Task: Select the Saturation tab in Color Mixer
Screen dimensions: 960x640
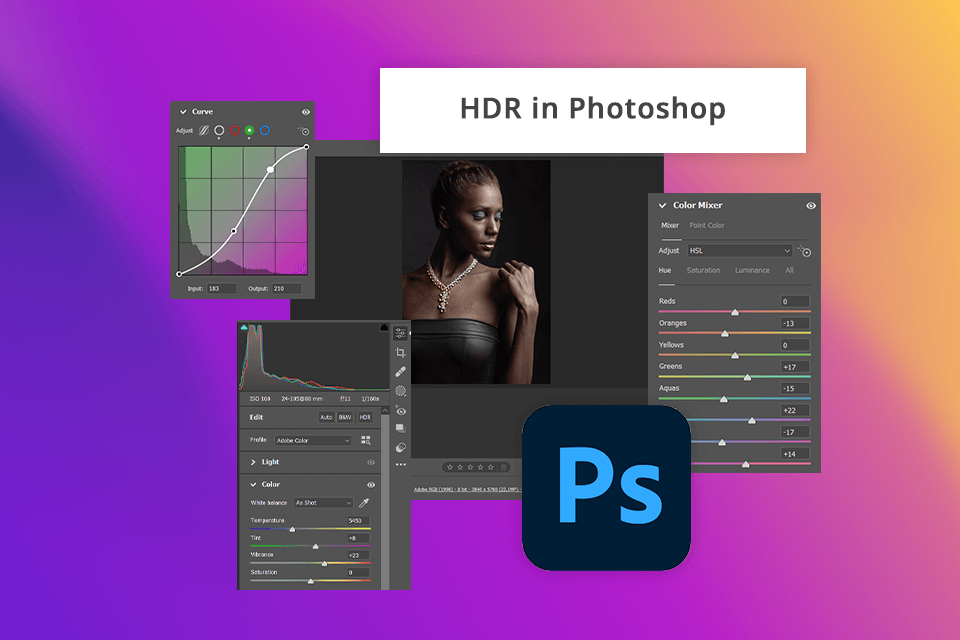Action: [x=703, y=271]
